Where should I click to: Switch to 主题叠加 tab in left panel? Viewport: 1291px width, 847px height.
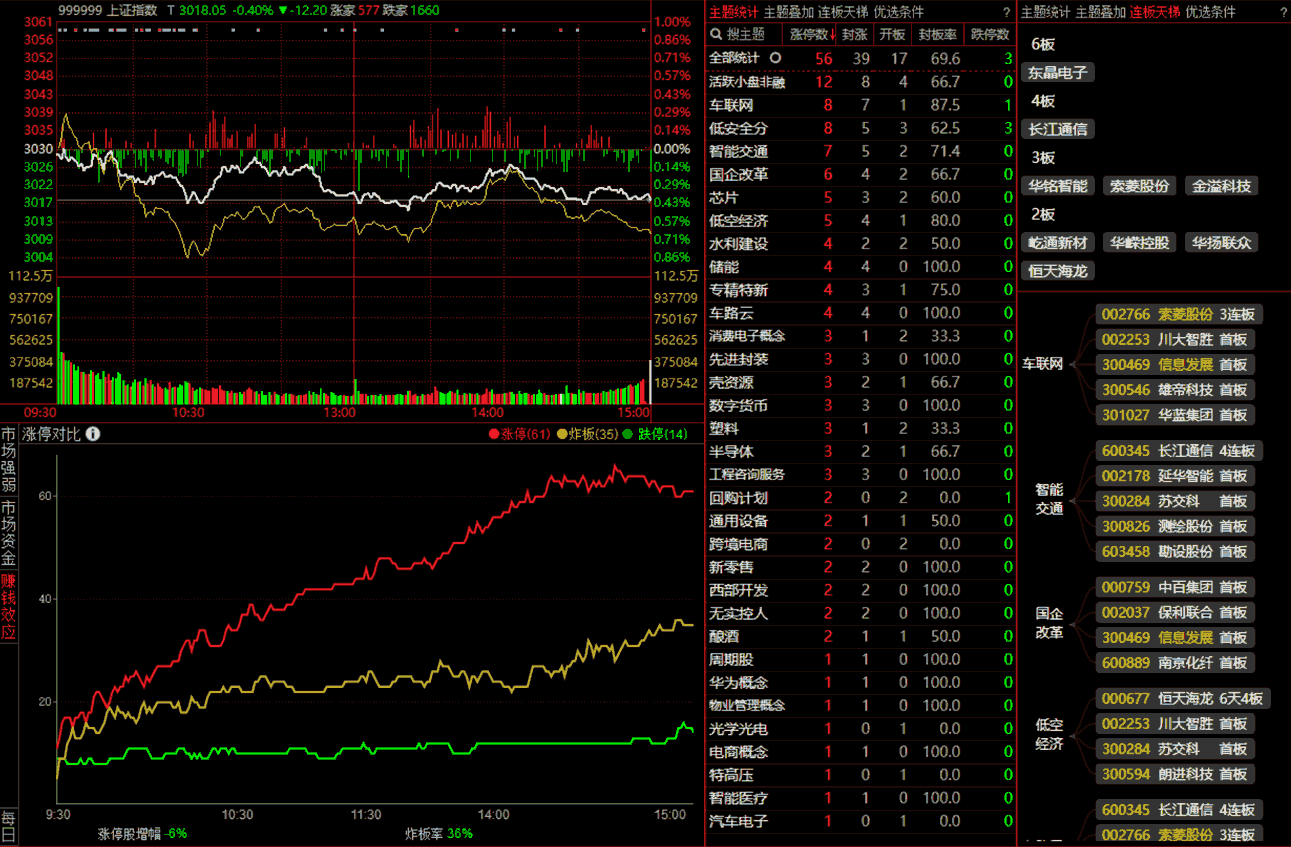pos(789,12)
